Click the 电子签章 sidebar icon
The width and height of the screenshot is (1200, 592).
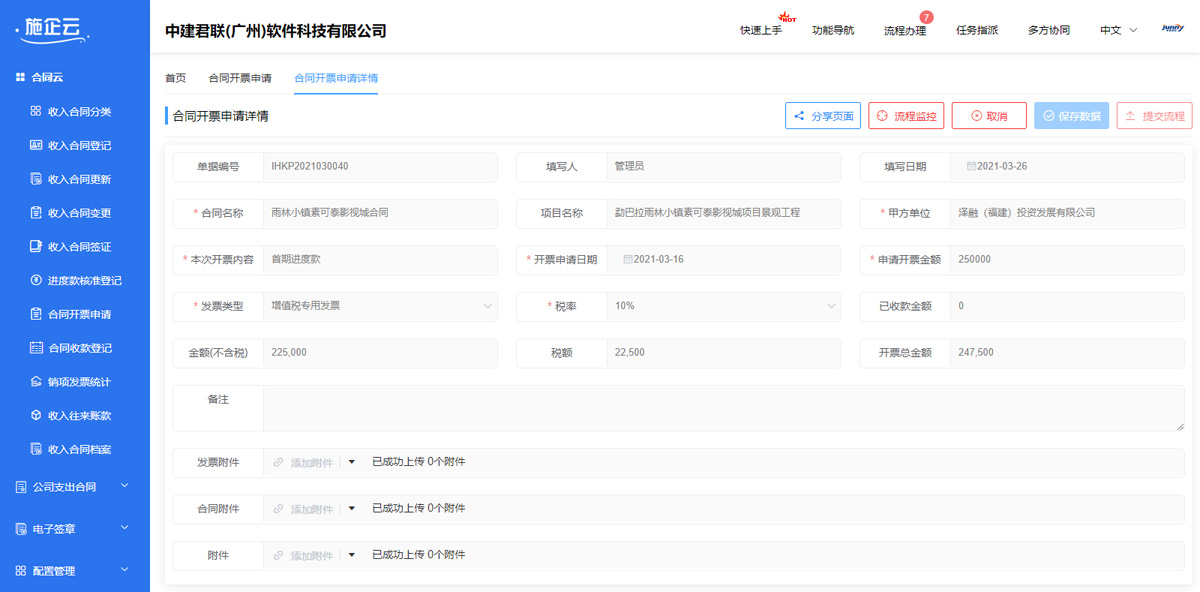point(21,529)
